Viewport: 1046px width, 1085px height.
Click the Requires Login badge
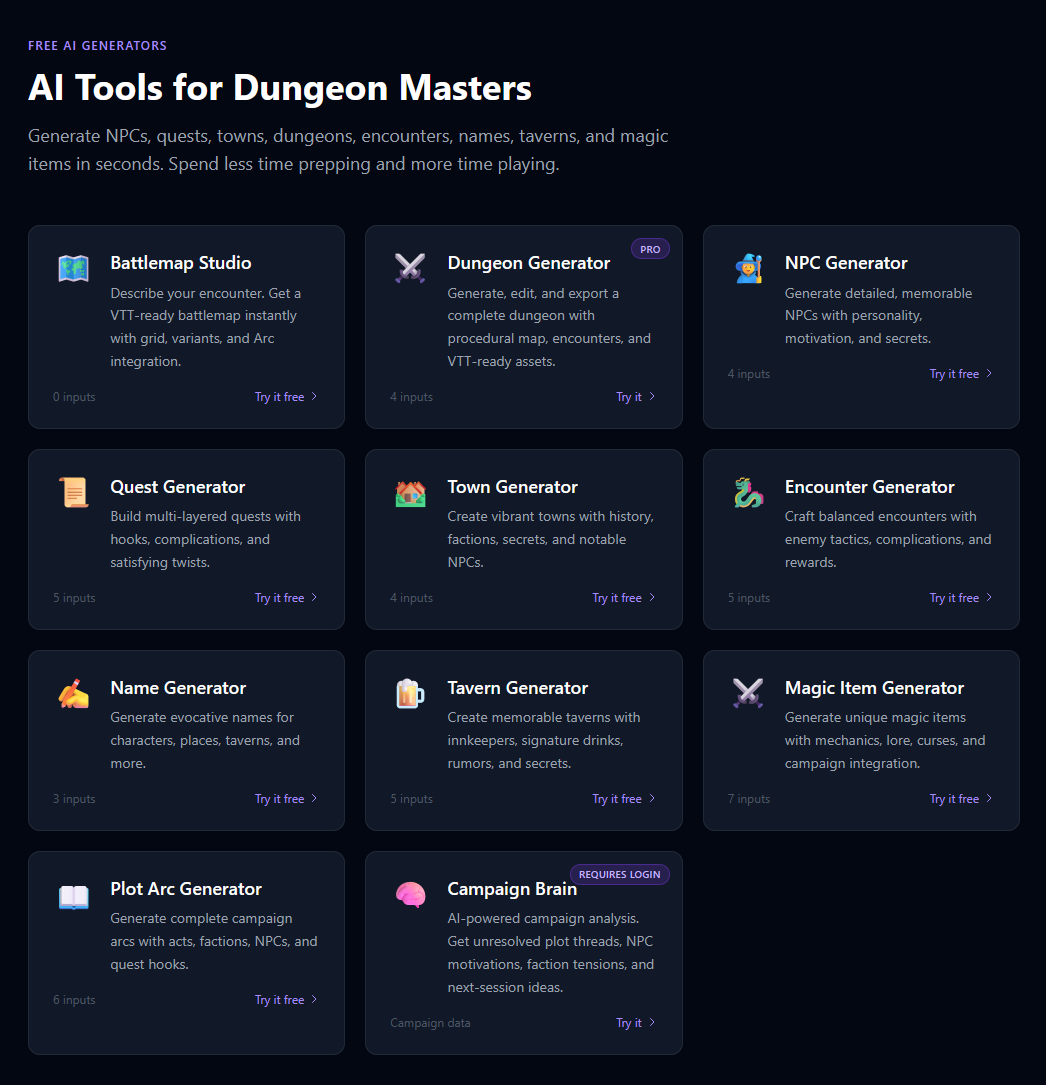pos(619,874)
